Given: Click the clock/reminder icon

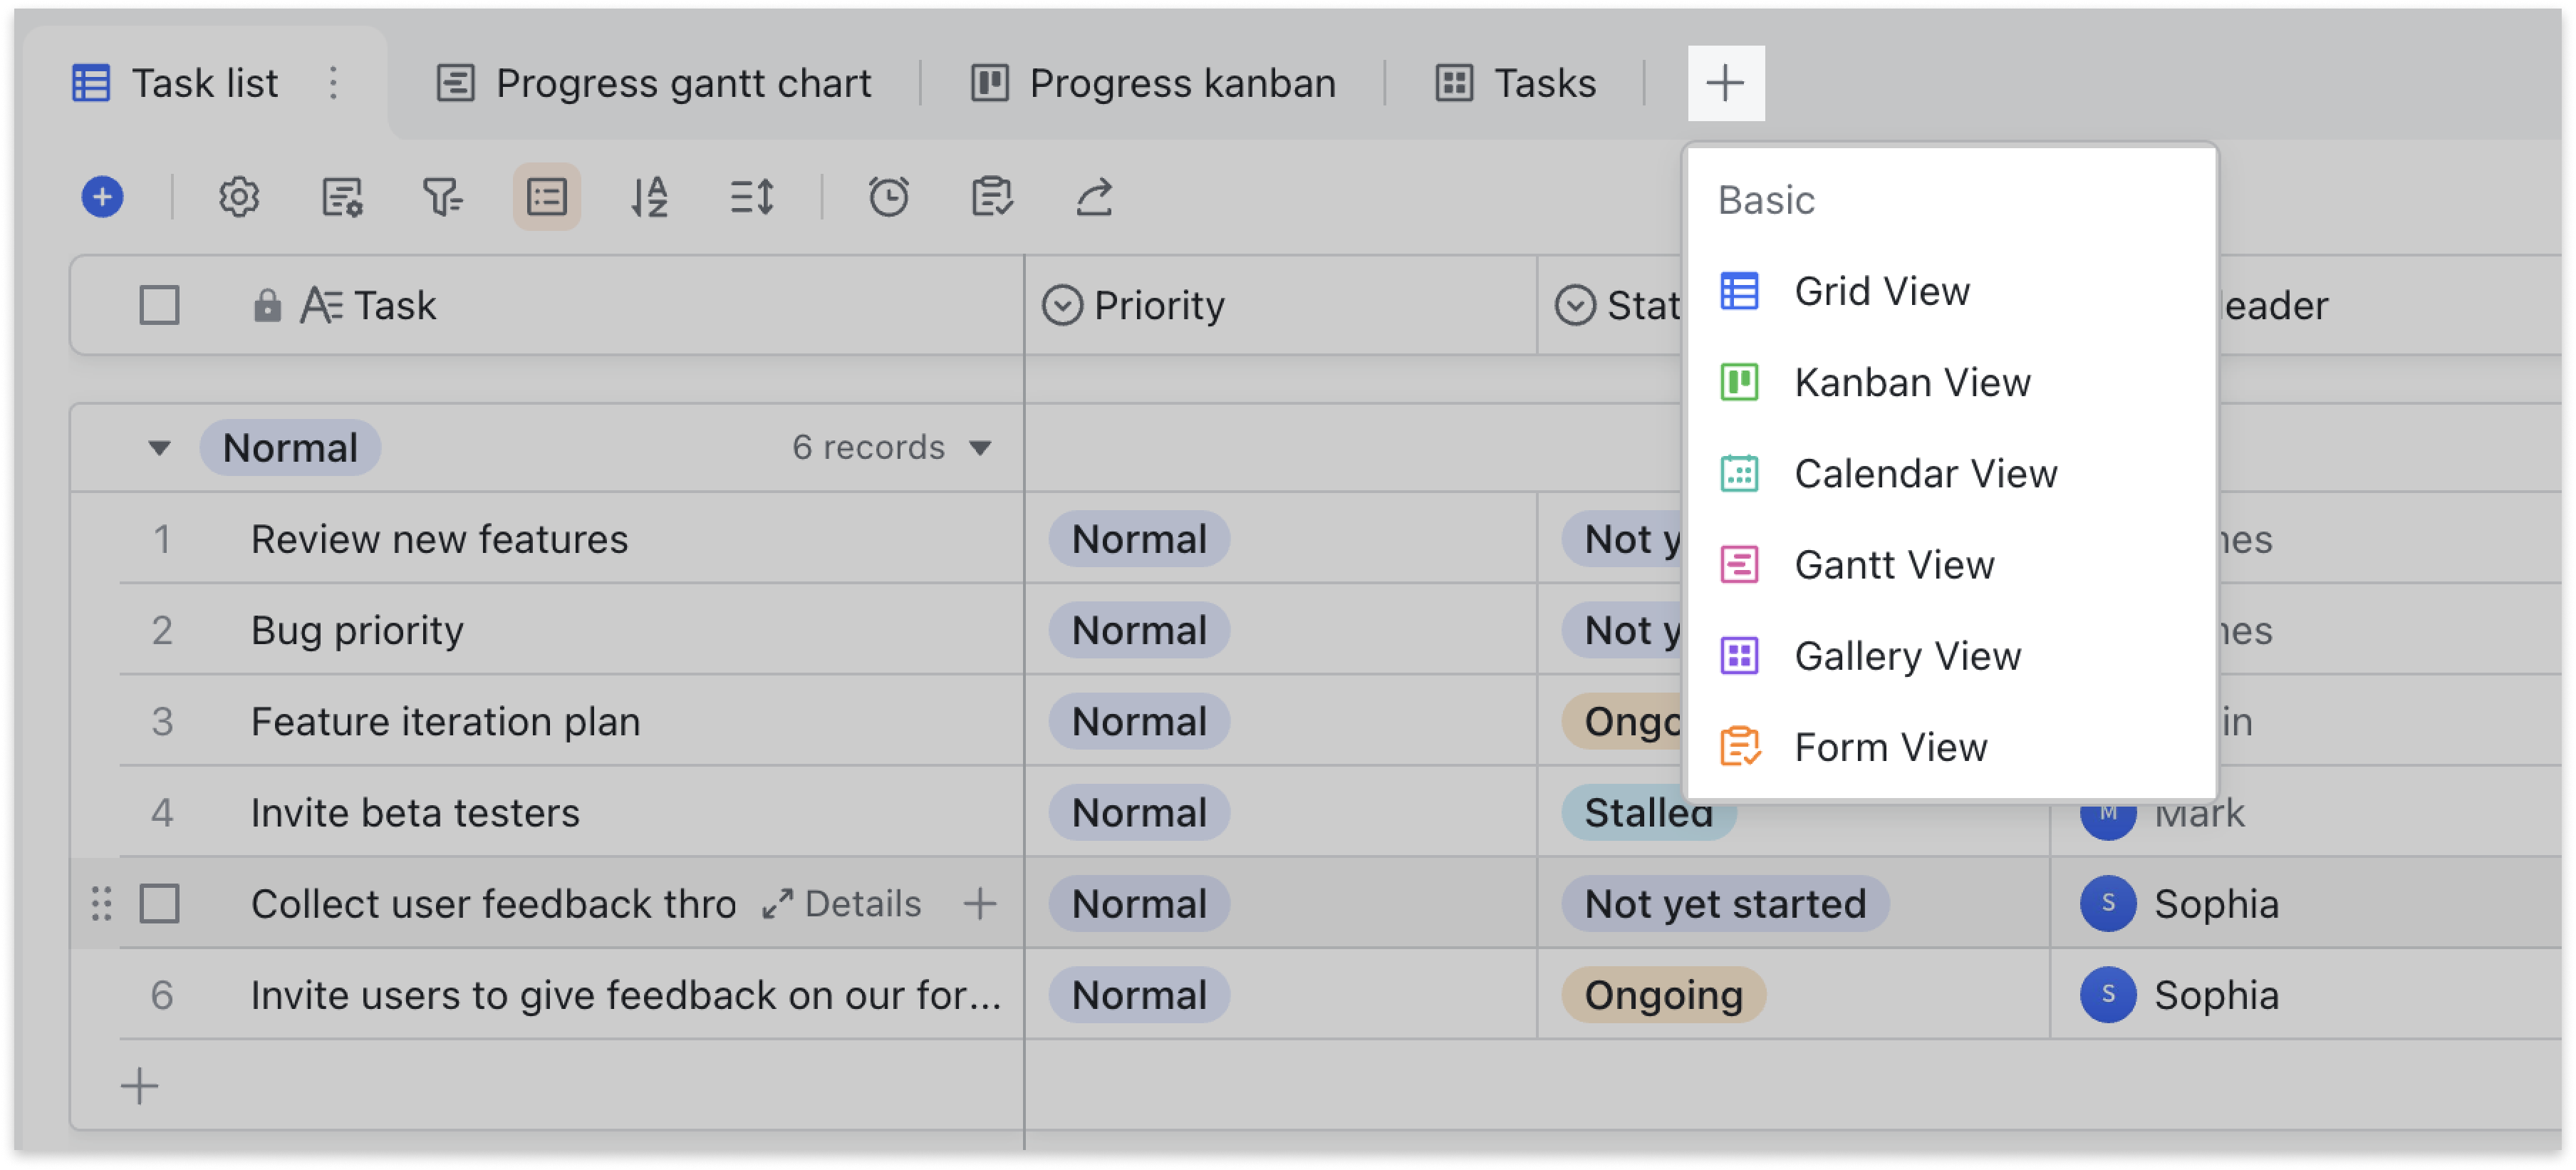Looking at the screenshot, I should coord(889,197).
